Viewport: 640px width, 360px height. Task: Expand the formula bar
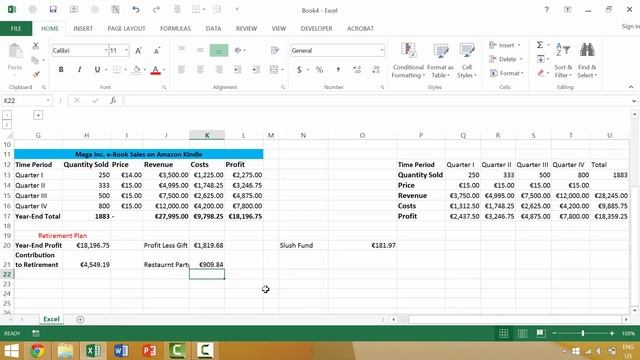point(633,101)
